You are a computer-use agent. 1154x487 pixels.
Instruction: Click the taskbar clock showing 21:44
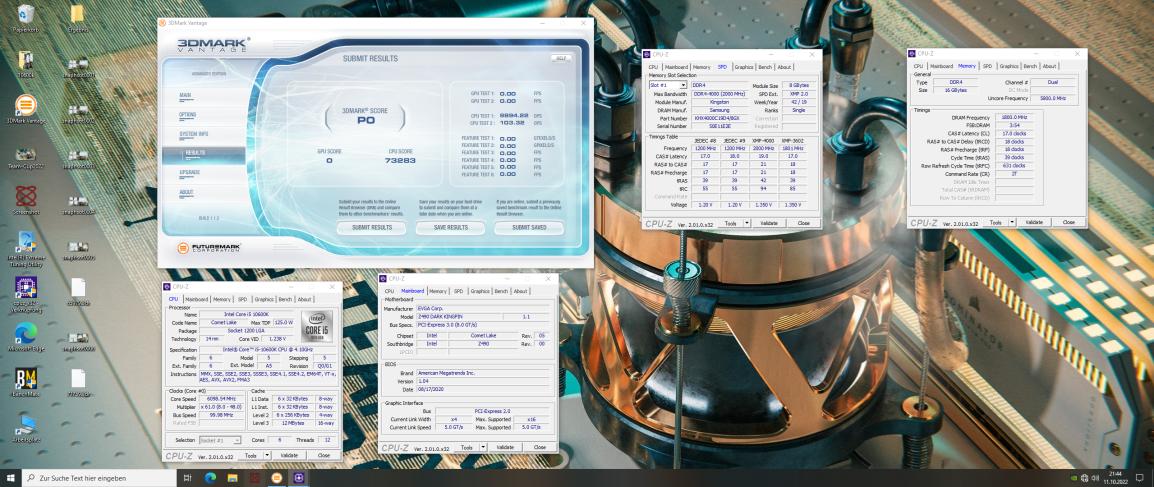pyautogui.click(x=1115, y=477)
